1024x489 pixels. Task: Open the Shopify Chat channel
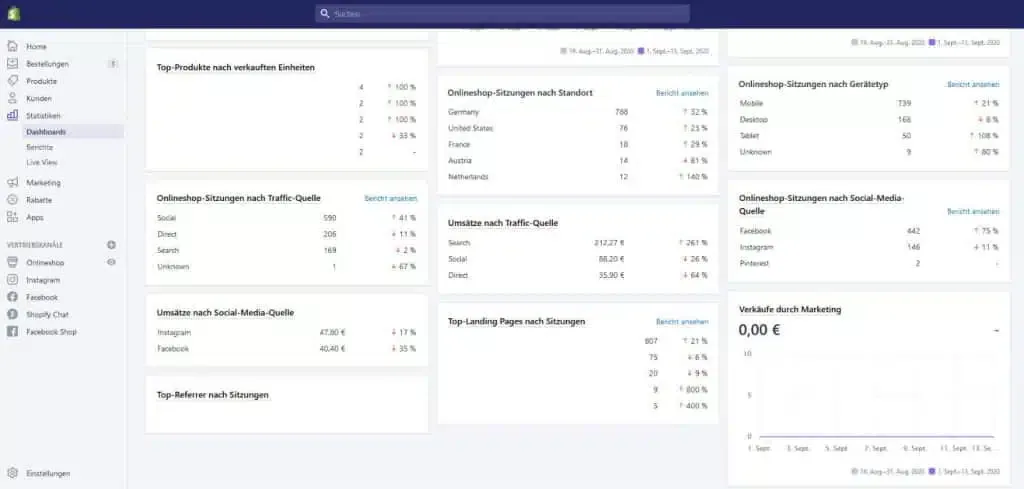(x=47, y=315)
